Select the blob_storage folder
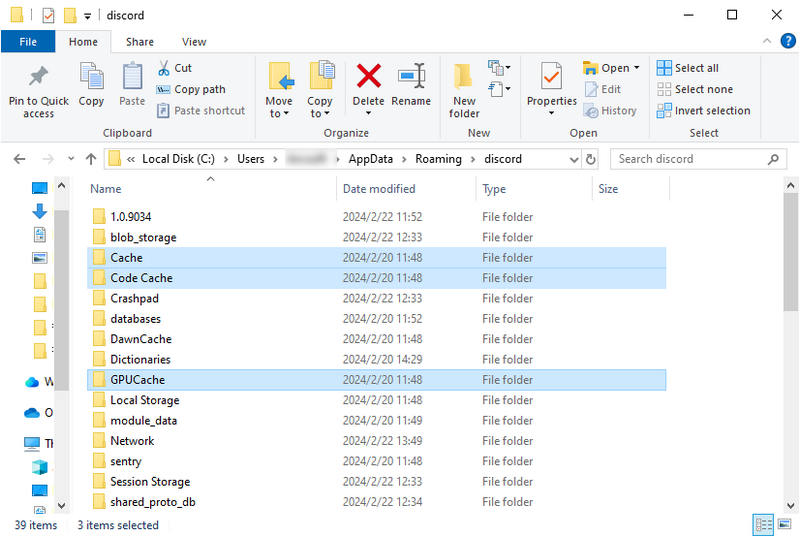This screenshot has width=800, height=537. [x=377, y=237]
